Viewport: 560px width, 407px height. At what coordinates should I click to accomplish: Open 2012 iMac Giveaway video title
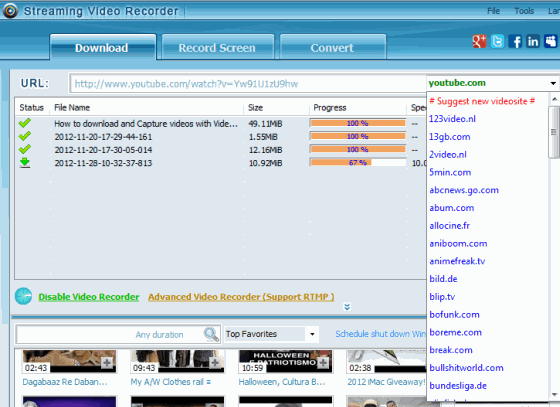click(386, 382)
